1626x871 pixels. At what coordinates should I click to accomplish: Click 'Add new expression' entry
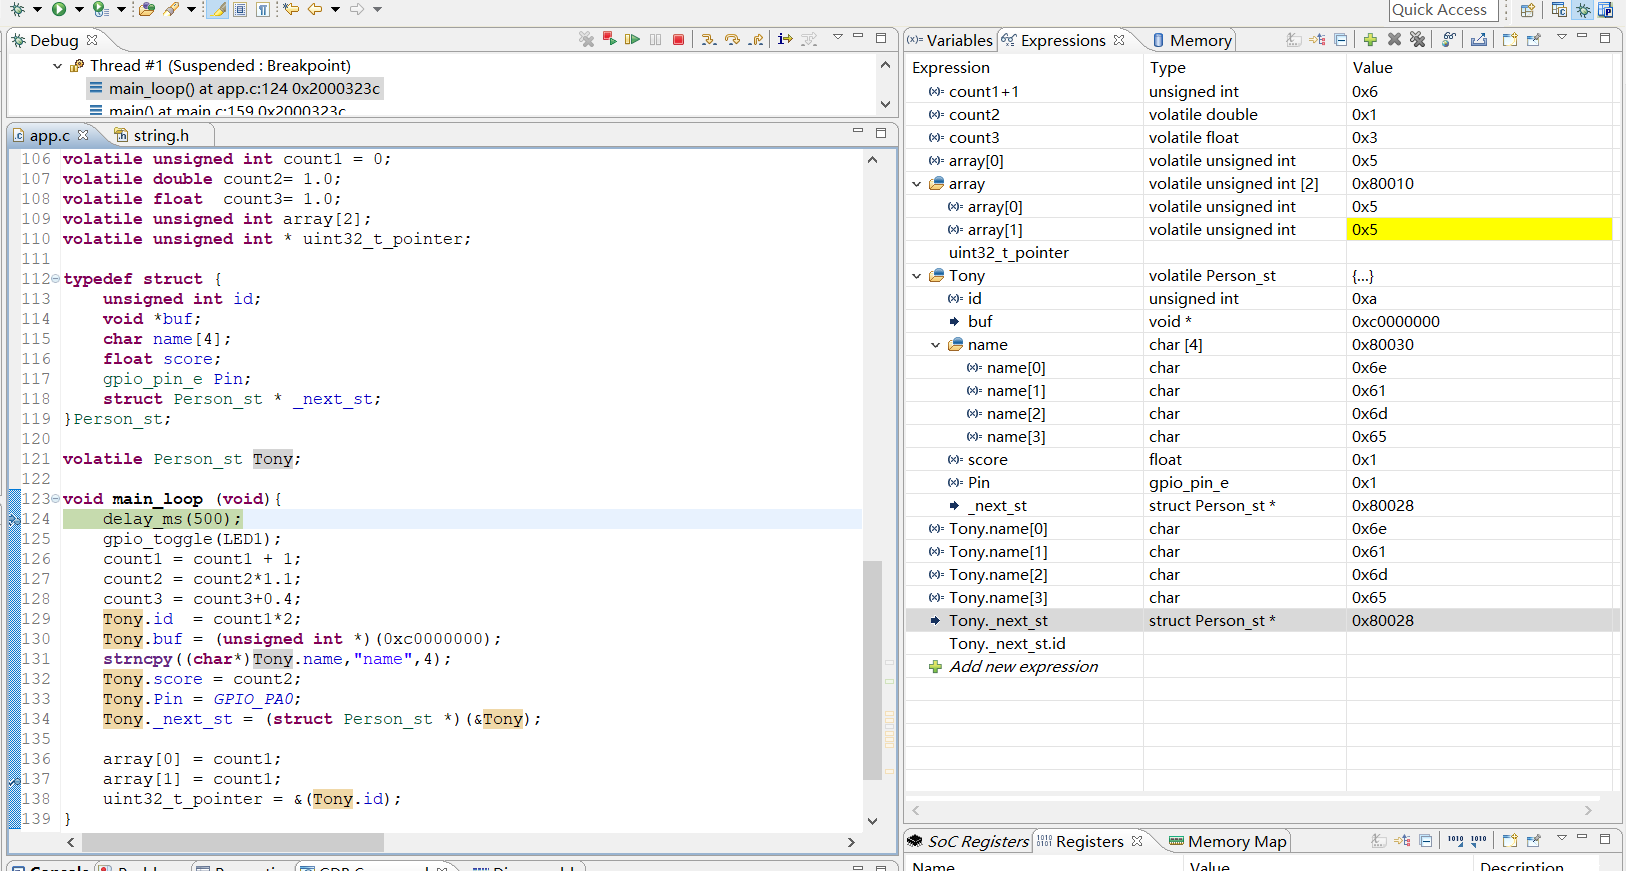(1023, 667)
